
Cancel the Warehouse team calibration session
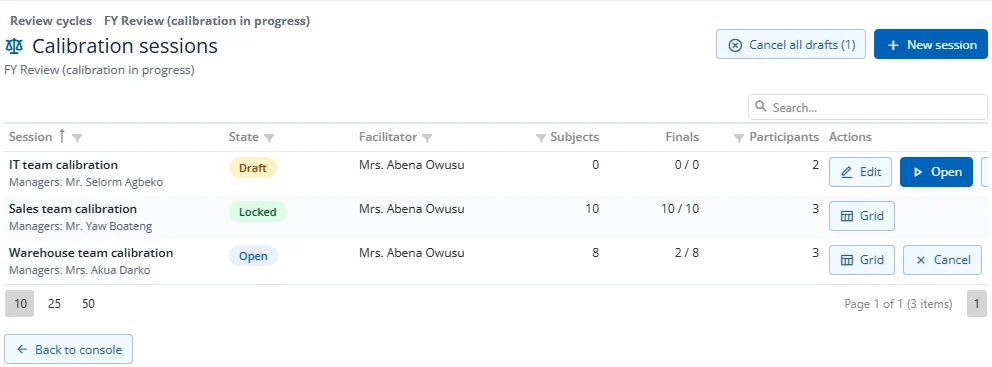(942, 260)
